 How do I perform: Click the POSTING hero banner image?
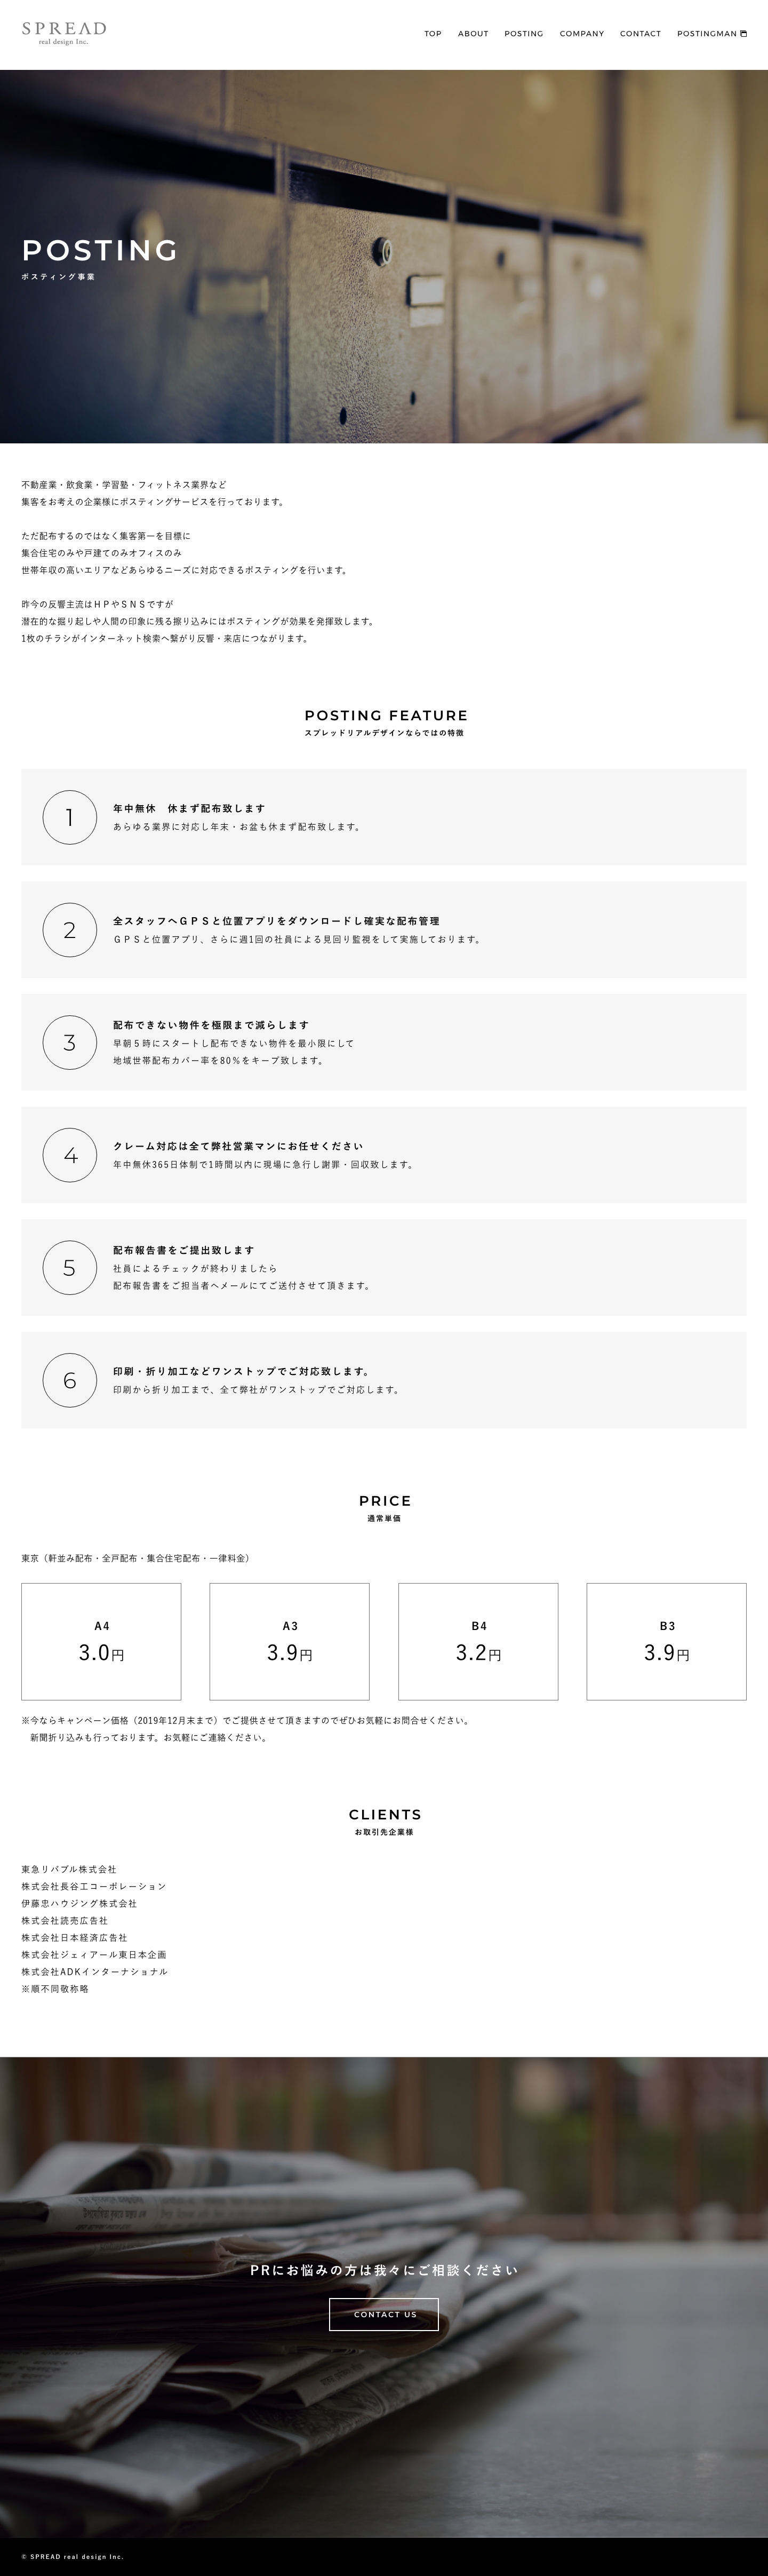384,256
